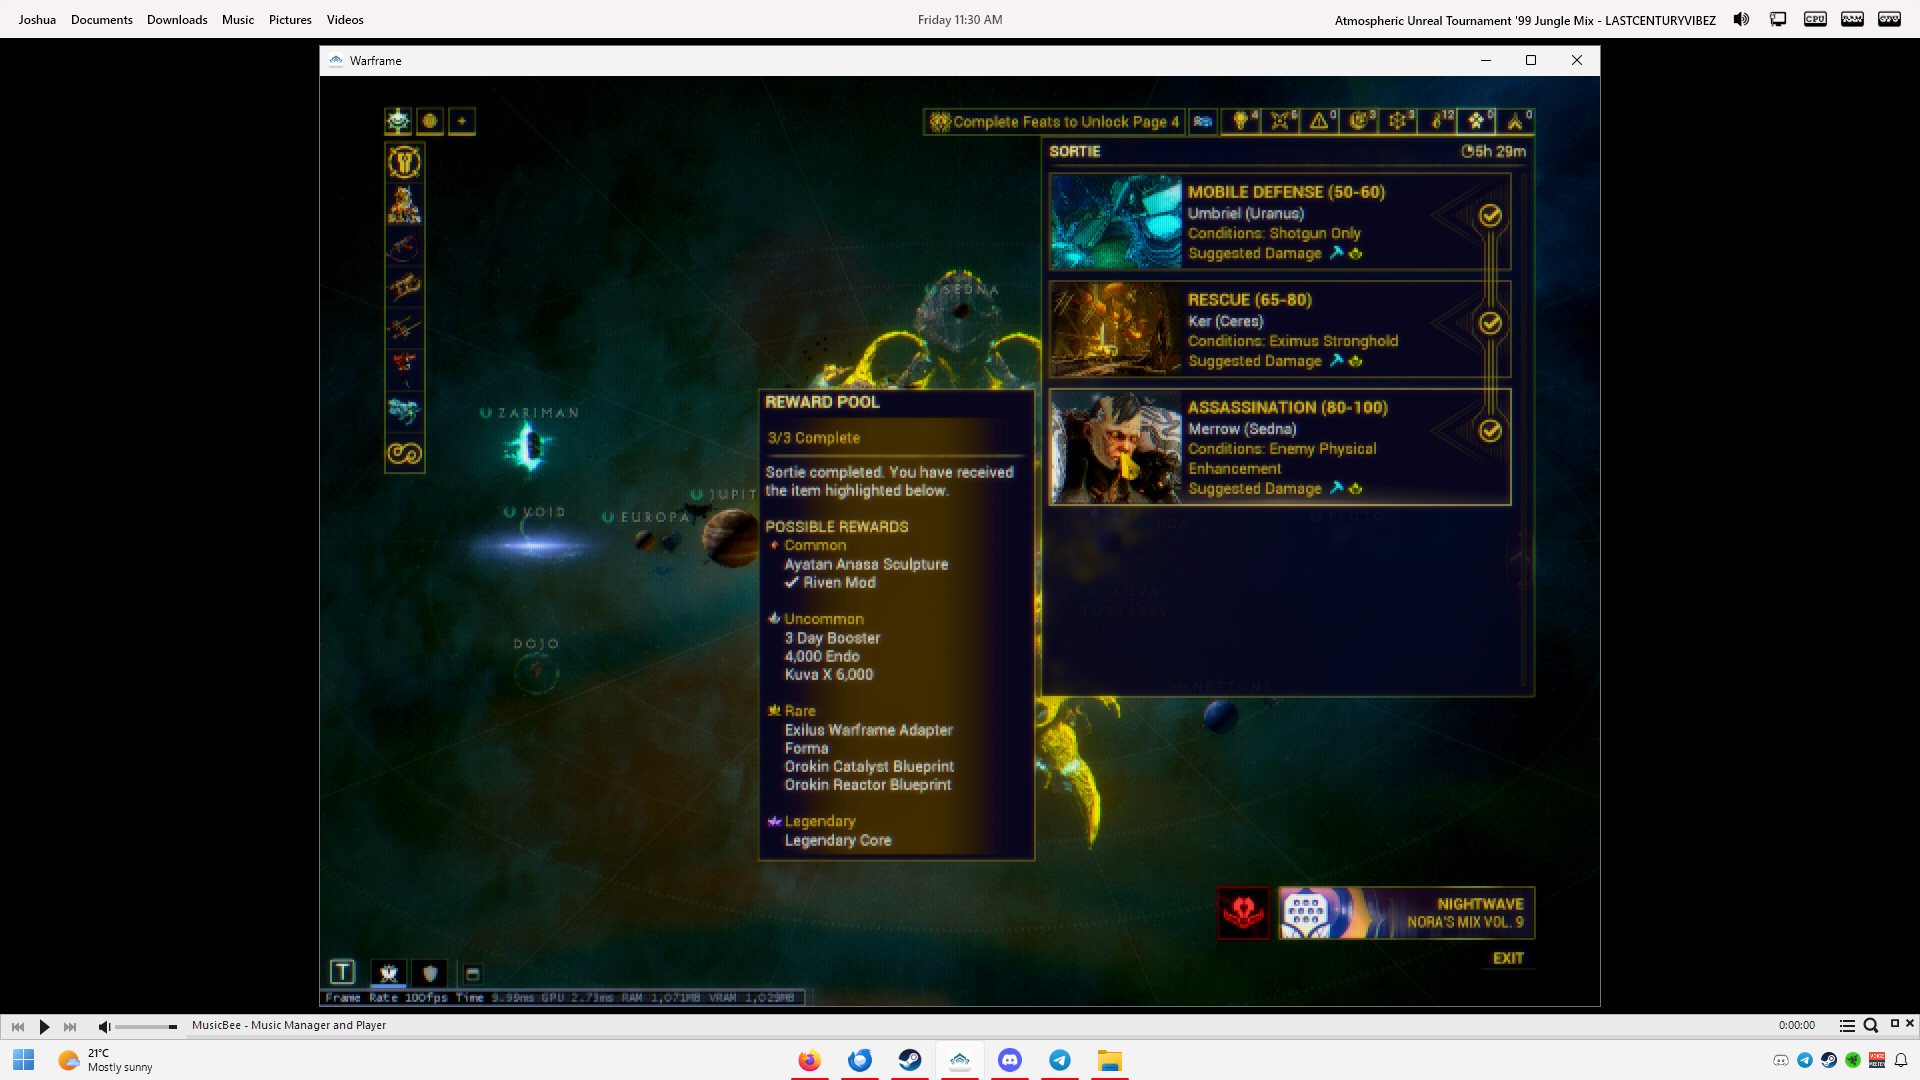Select the Void node on star chart

(x=535, y=545)
